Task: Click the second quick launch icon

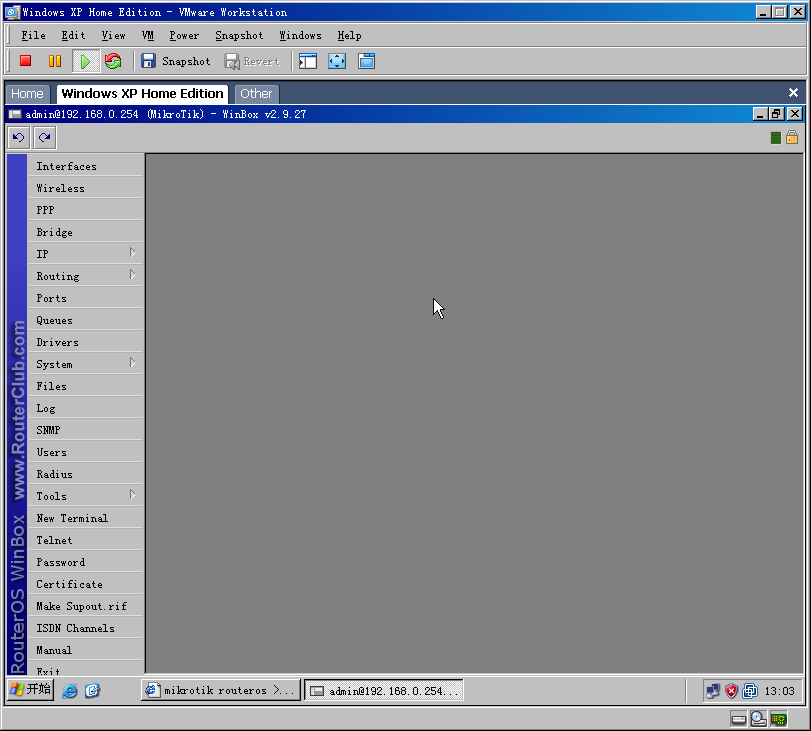Action: pyautogui.click(x=93, y=691)
